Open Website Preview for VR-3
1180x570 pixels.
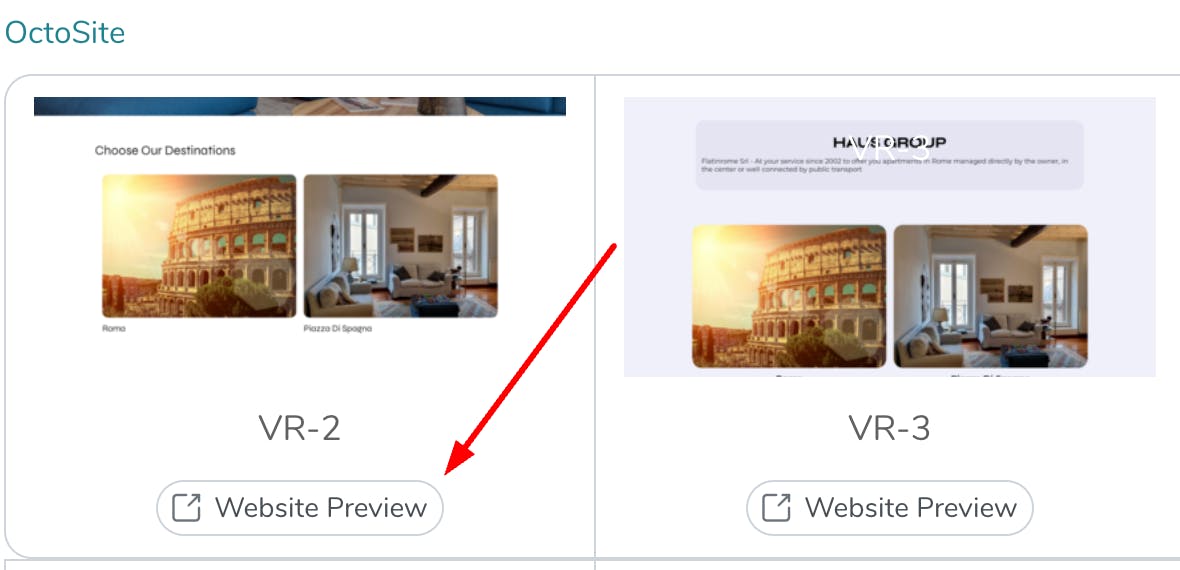[x=890, y=508]
